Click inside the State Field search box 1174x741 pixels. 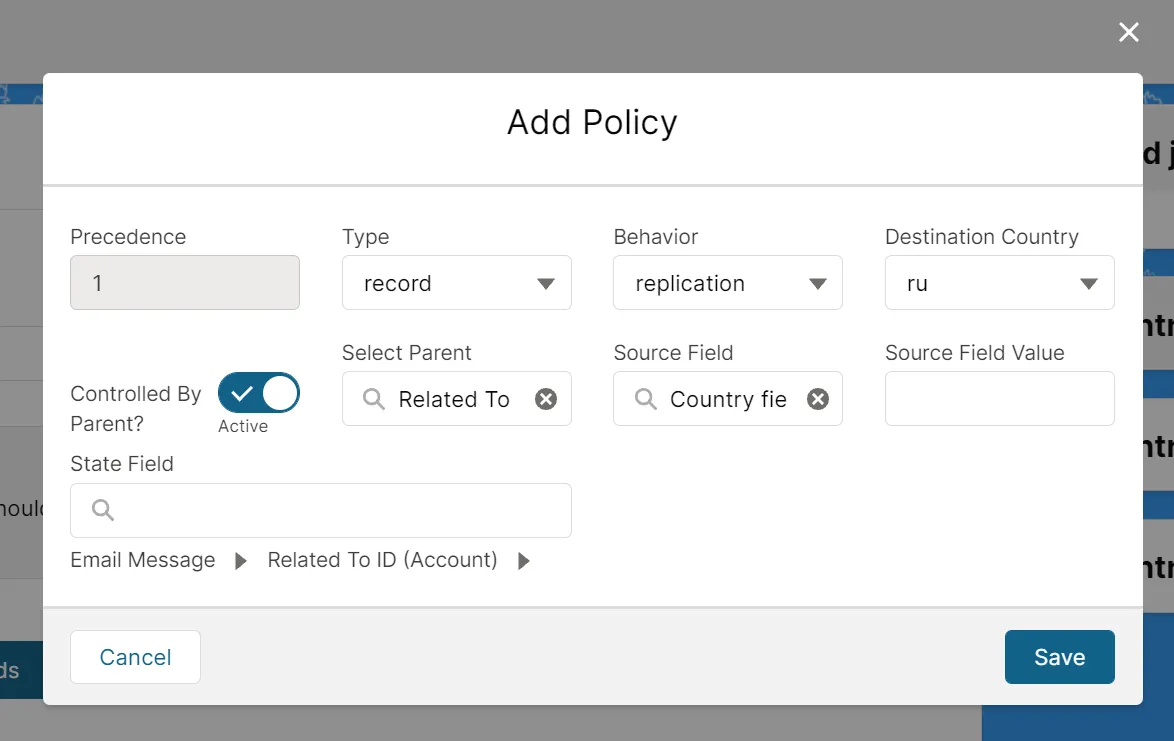click(x=320, y=510)
